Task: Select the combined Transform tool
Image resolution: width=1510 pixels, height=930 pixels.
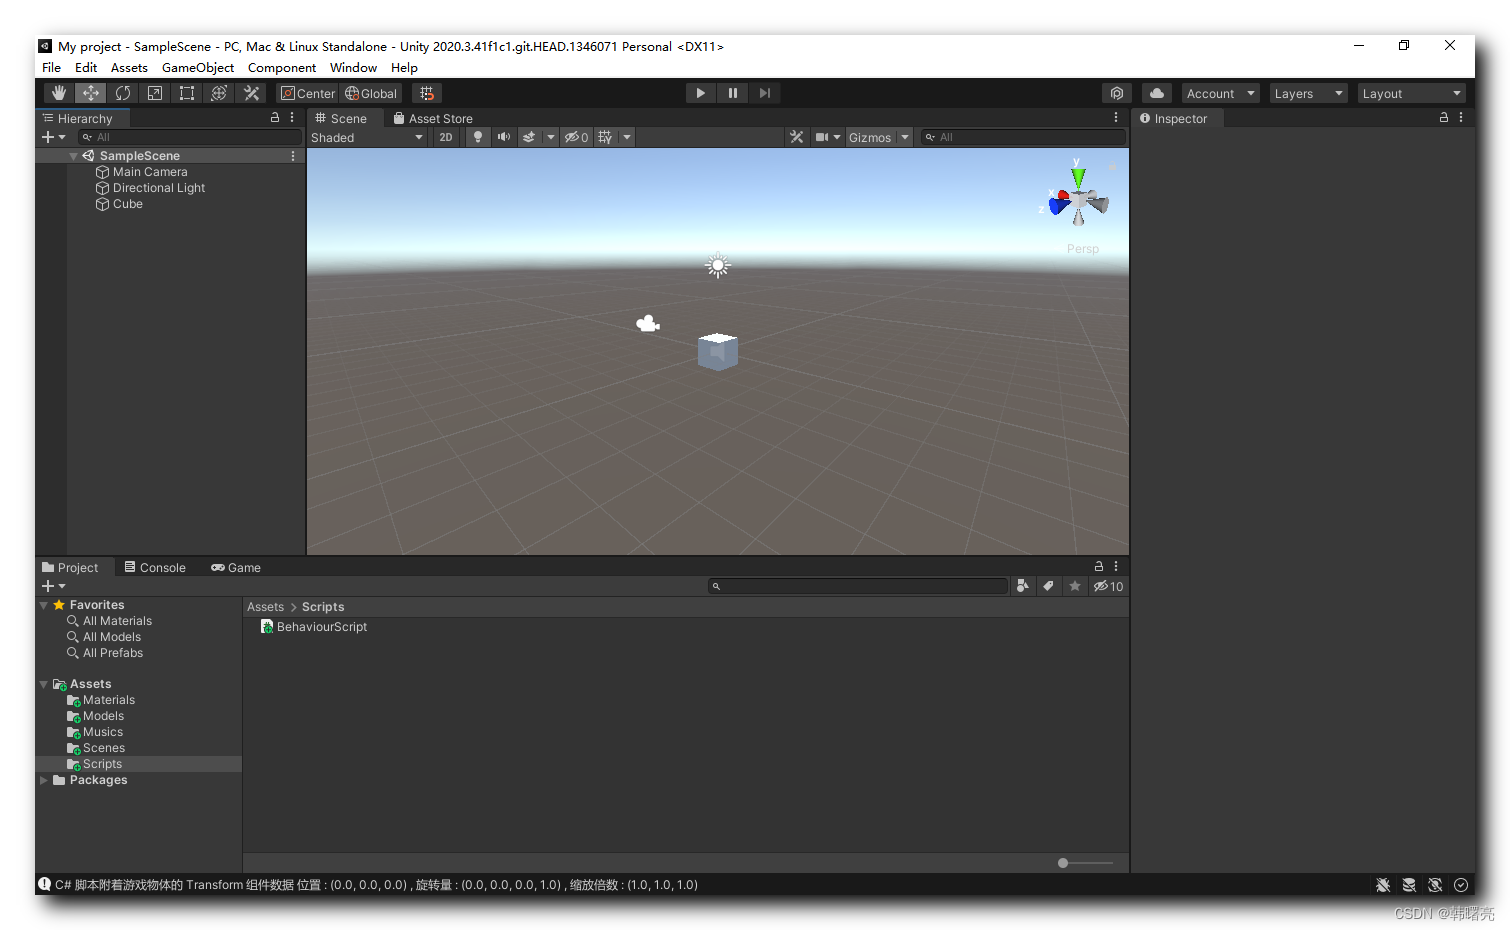Action: tap(219, 93)
